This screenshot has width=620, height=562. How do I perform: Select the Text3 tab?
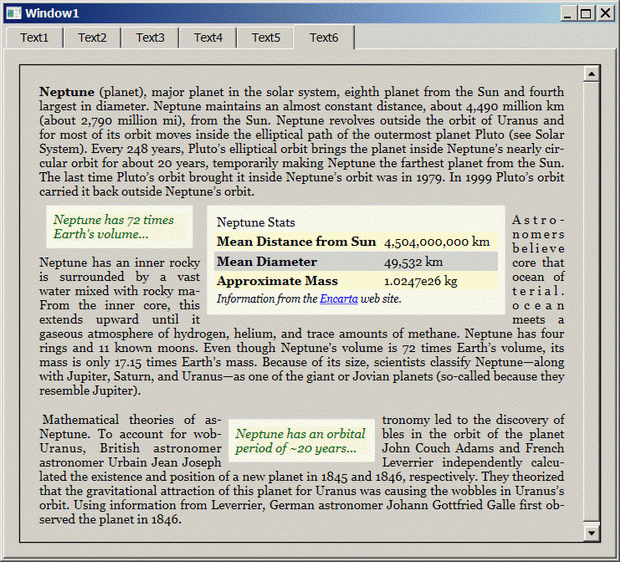[150, 38]
